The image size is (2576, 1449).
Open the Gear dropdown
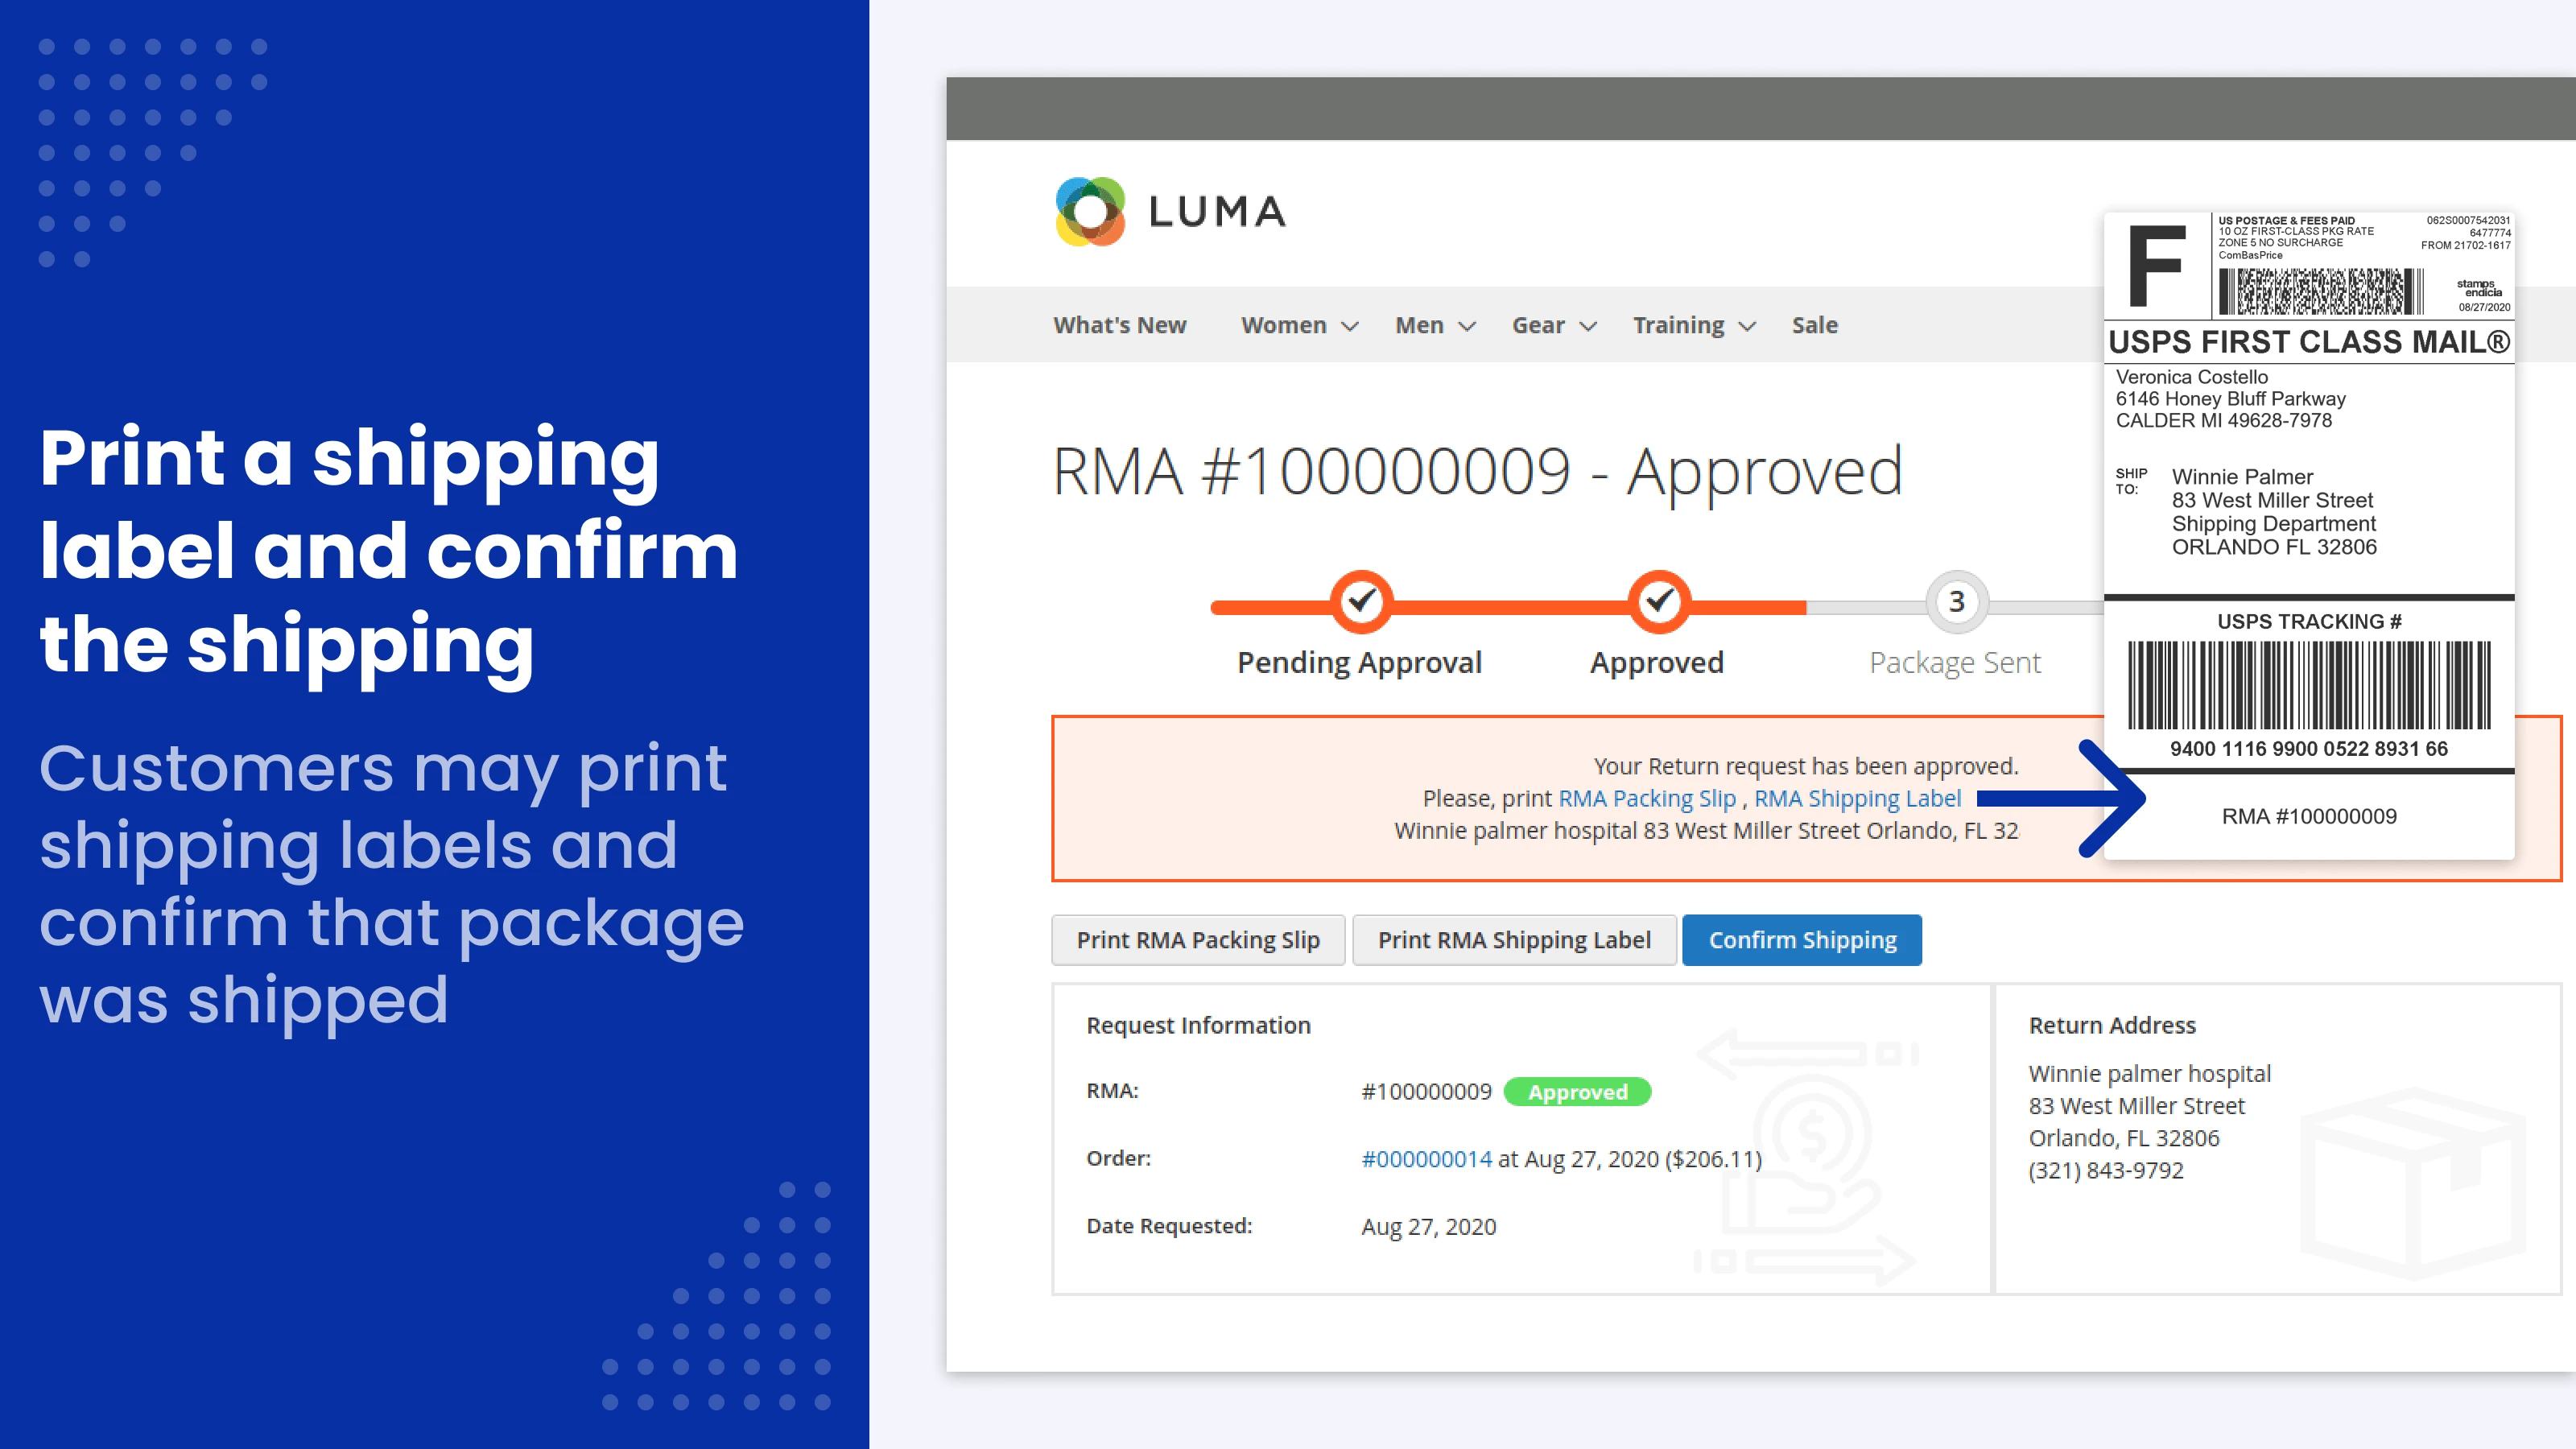click(1539, 325)
